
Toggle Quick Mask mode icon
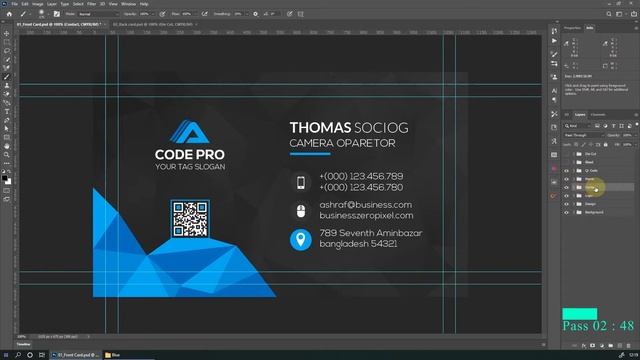tap(7, 191)
